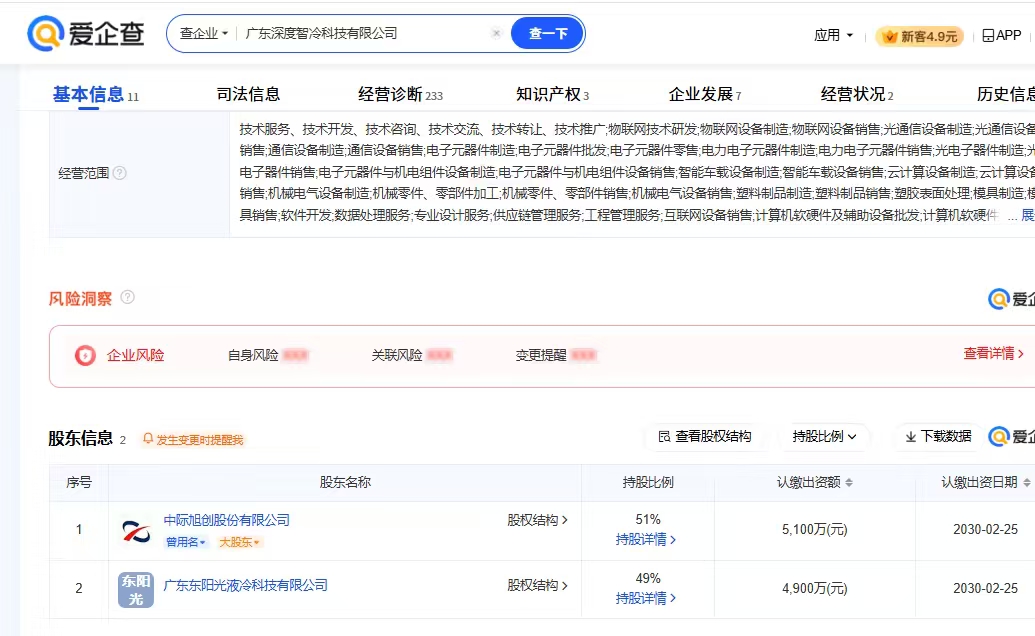This screenshot has width=1035, height=636.
Task: Expand the 大股东 tag dropdown
Action: click(x=239, y=542)
